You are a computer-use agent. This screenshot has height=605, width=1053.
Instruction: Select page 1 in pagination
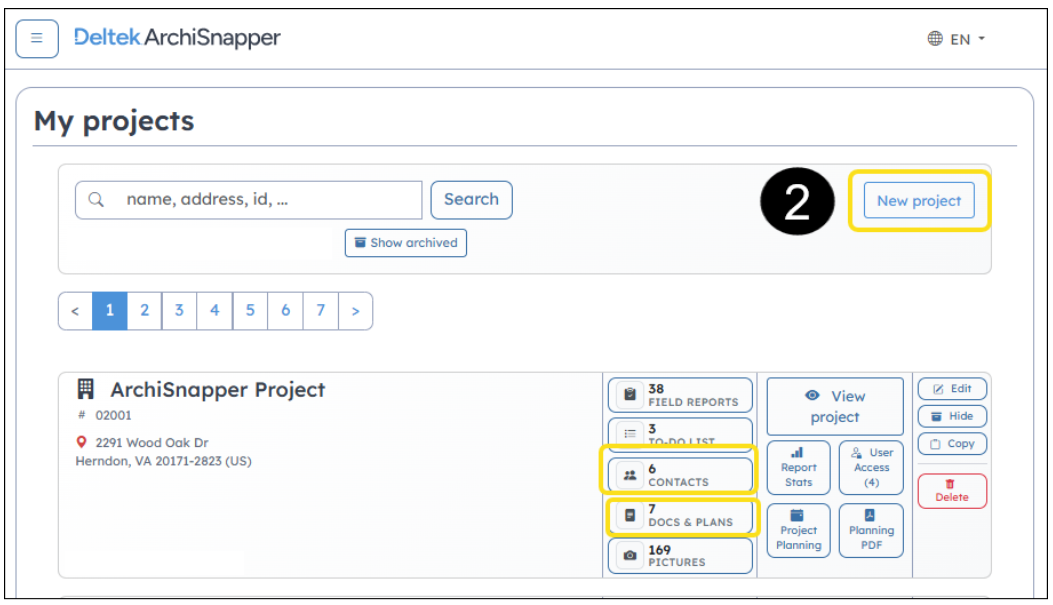point(109,311)
